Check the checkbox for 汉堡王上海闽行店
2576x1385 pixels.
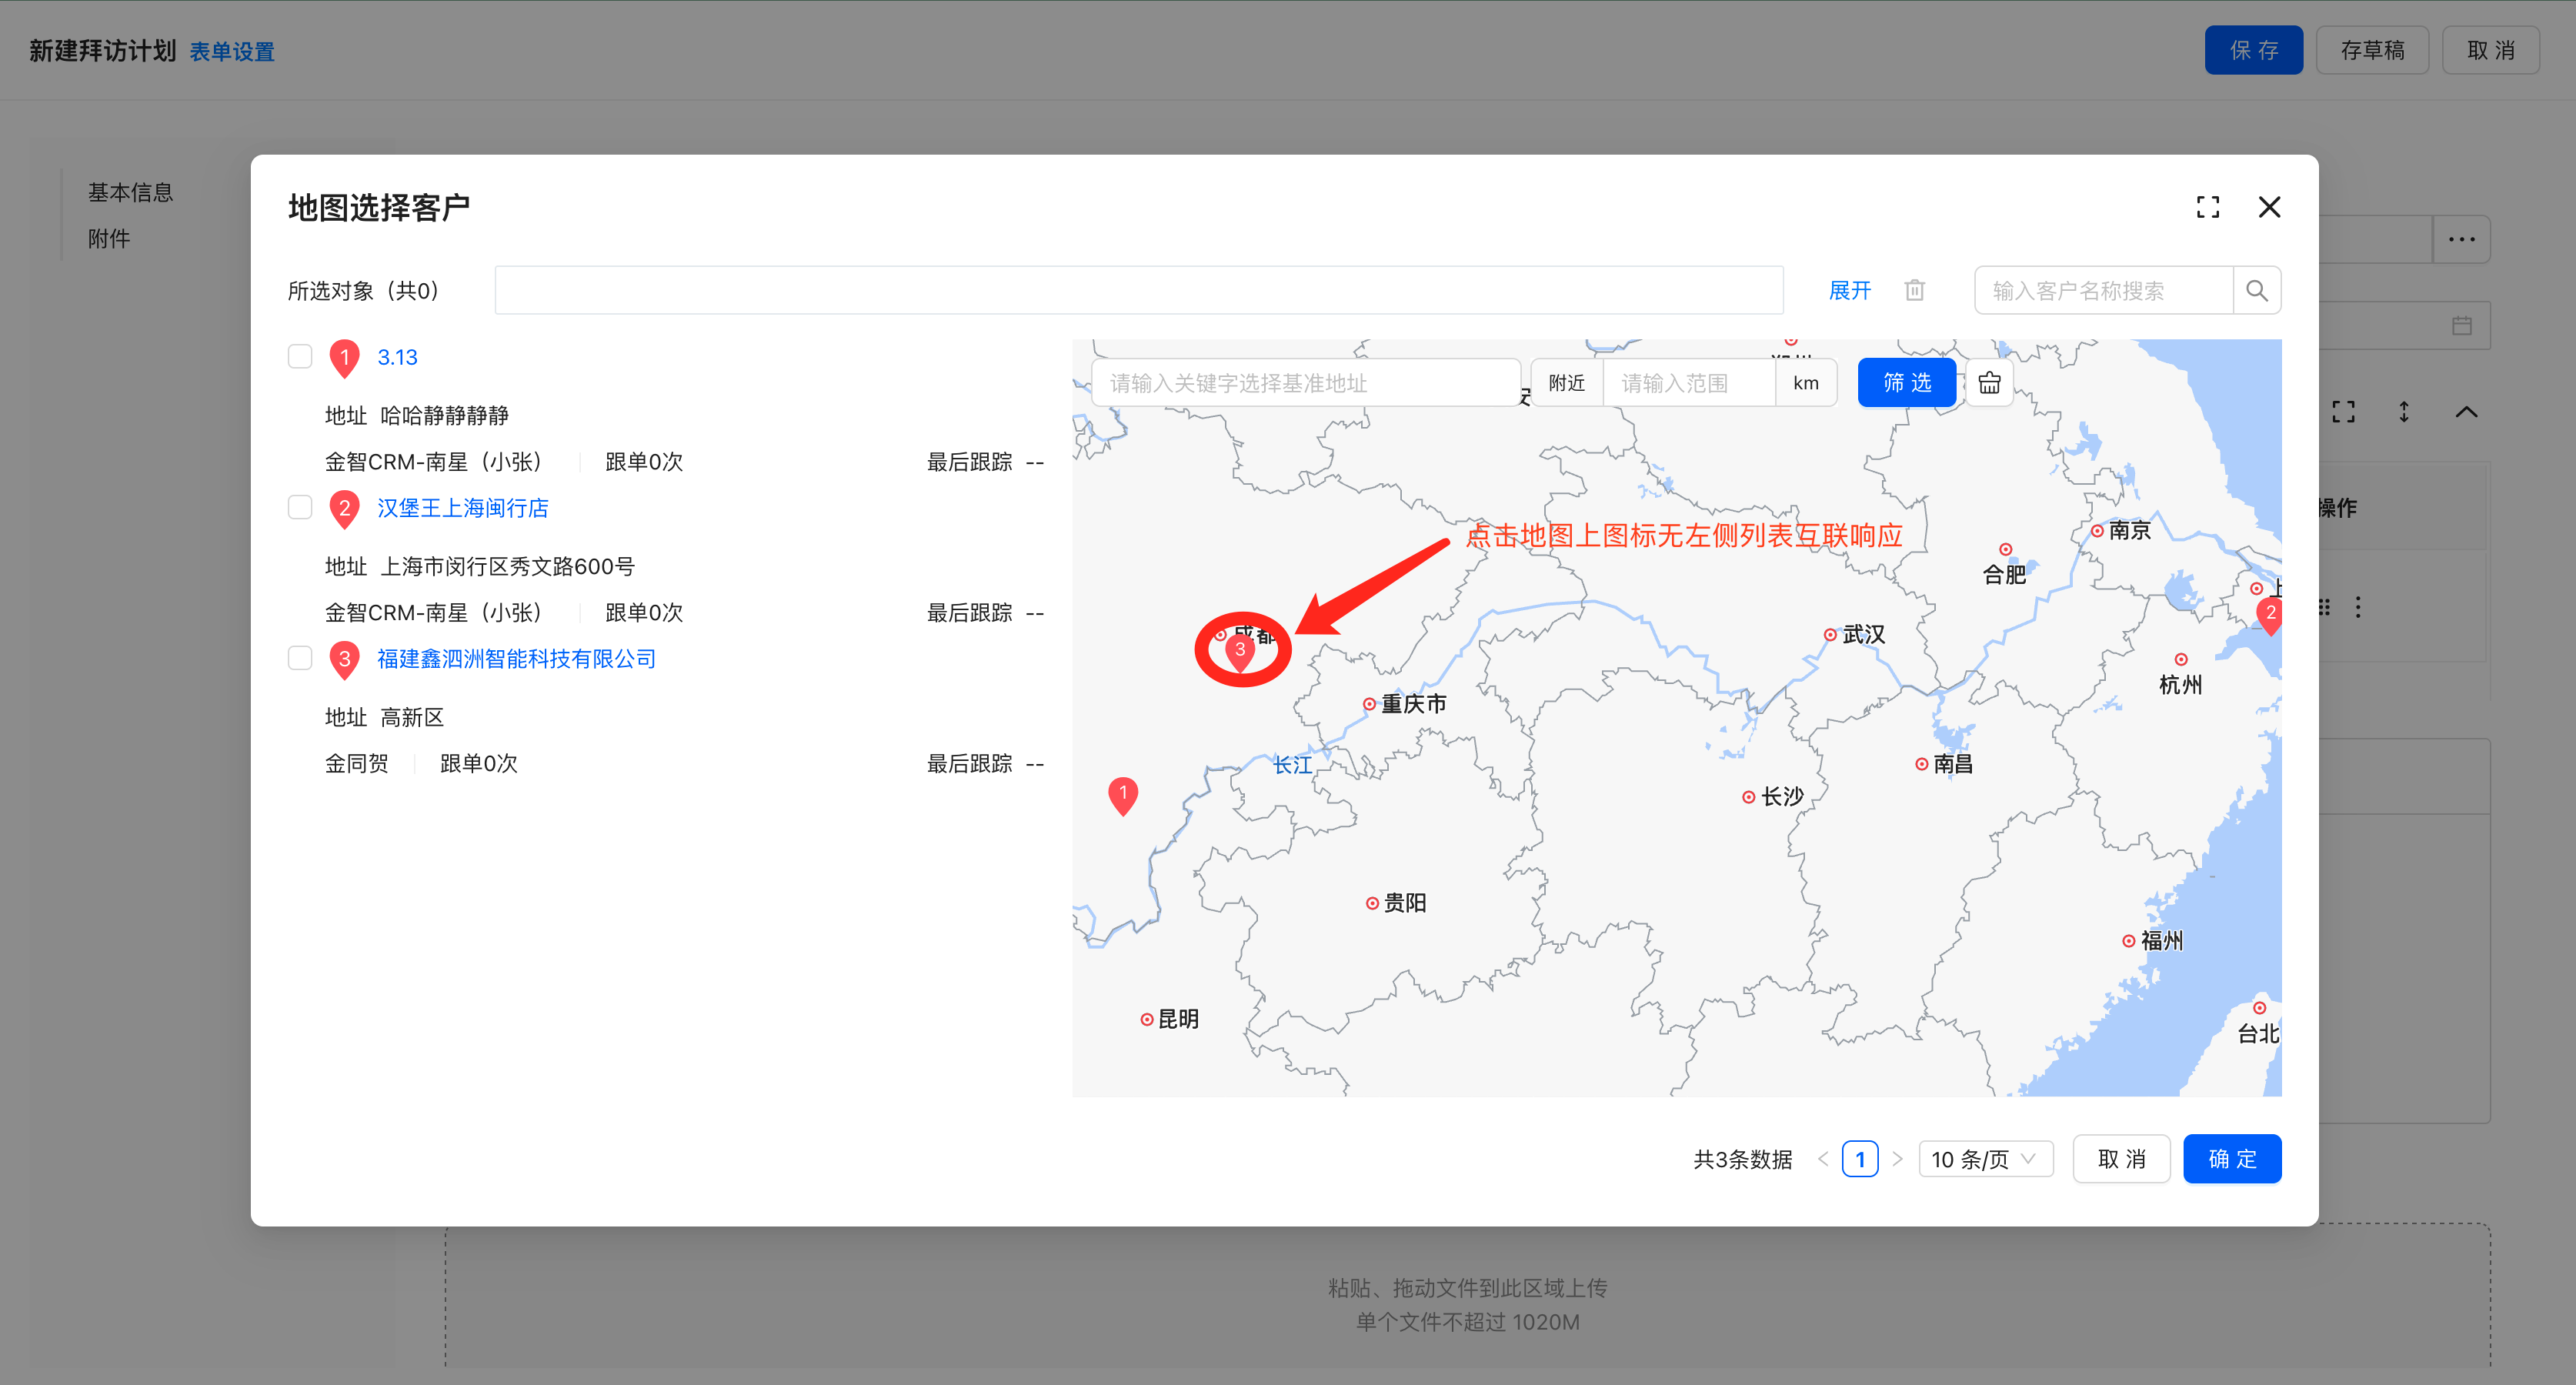point(300,507)
